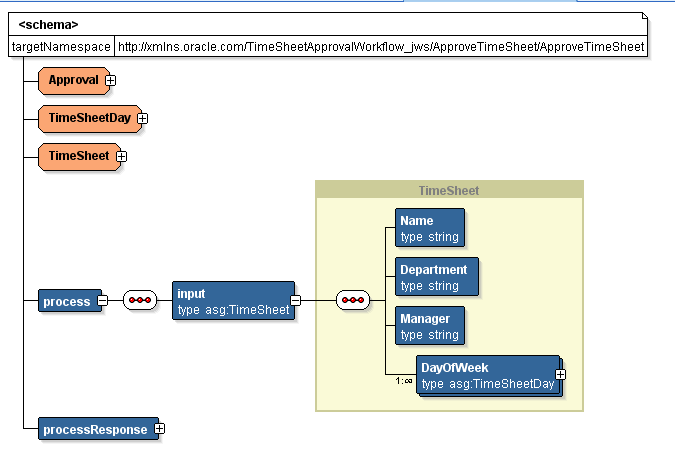
Task: Select the DayOfWeek element box
Action: coord(486,375)
